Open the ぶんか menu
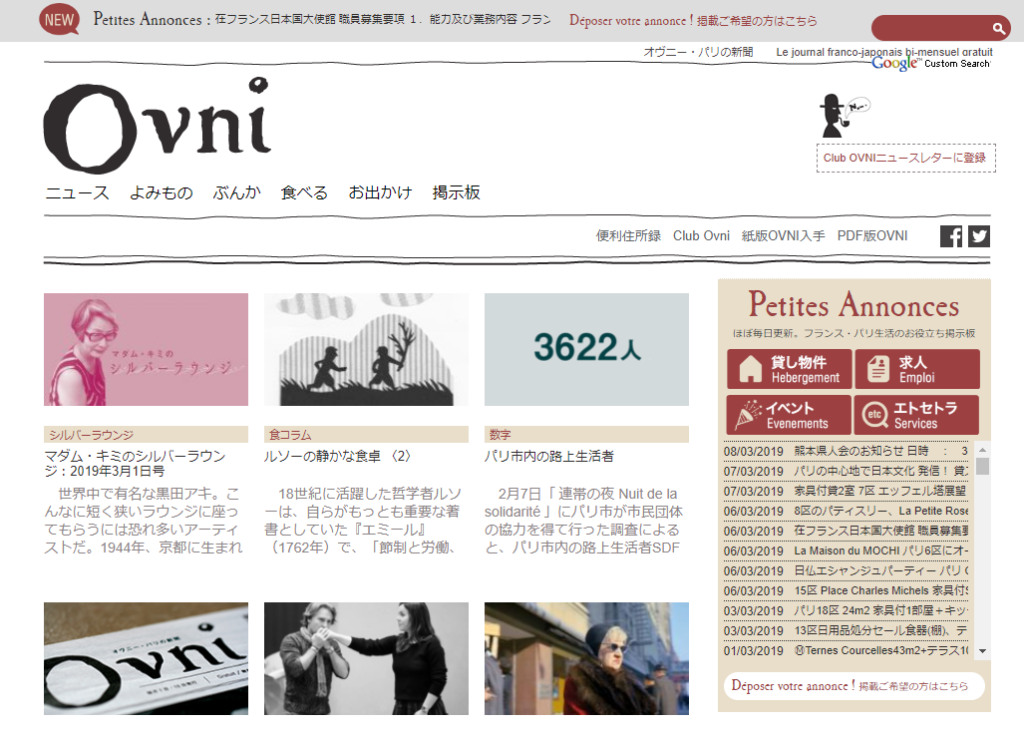This screenshot has height=732, width=1024. coord(236,193)
